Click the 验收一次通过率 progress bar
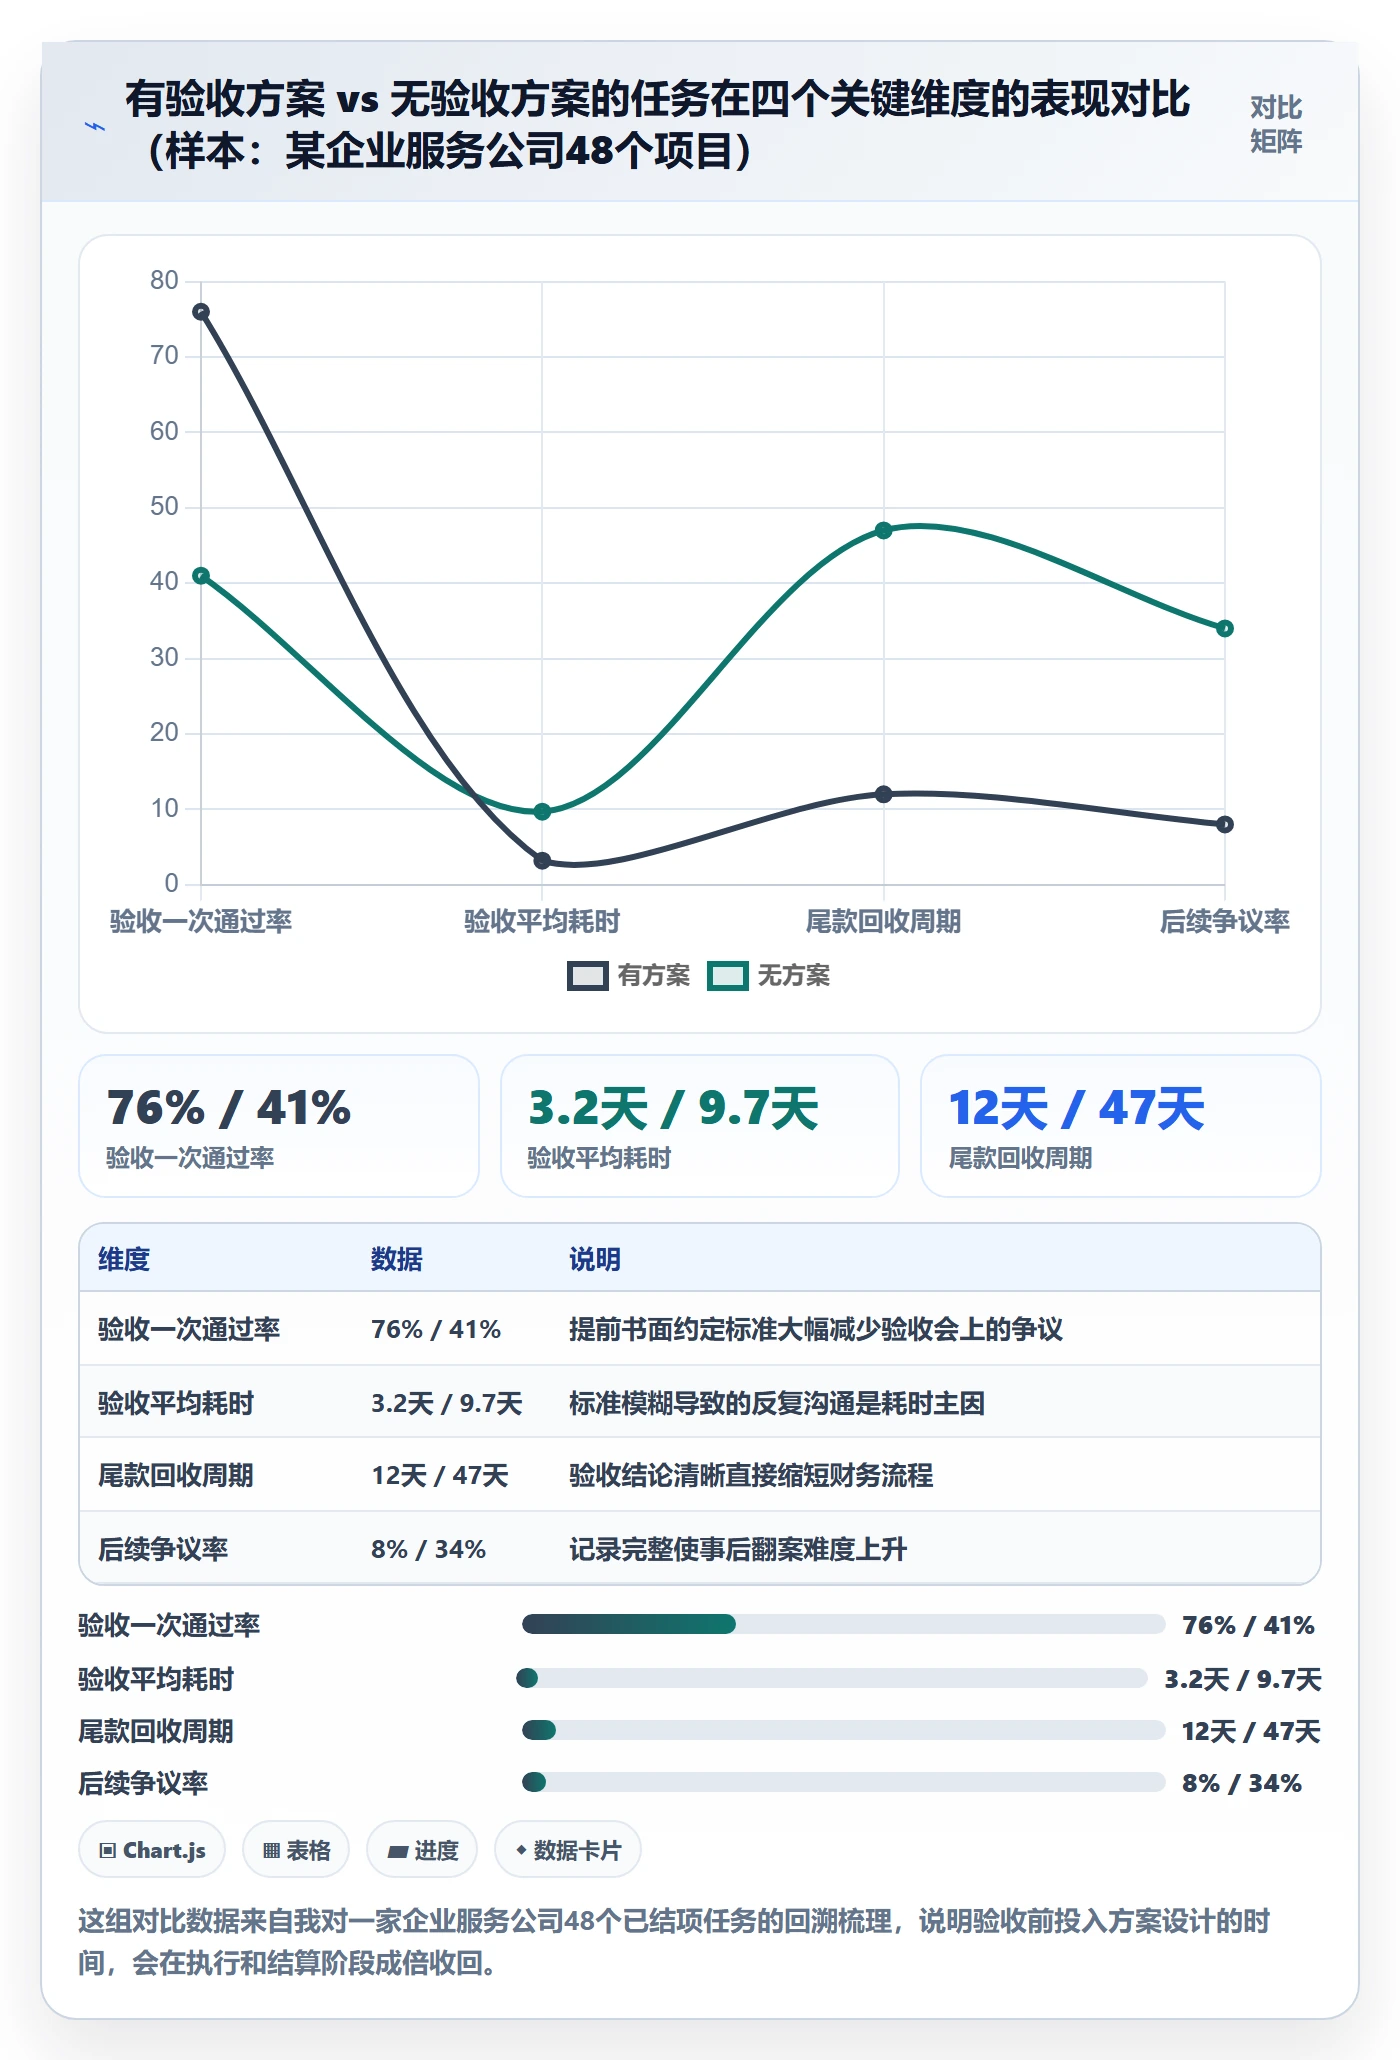The height and width of the screenshot is (2060, 1400). (843, 1624)
